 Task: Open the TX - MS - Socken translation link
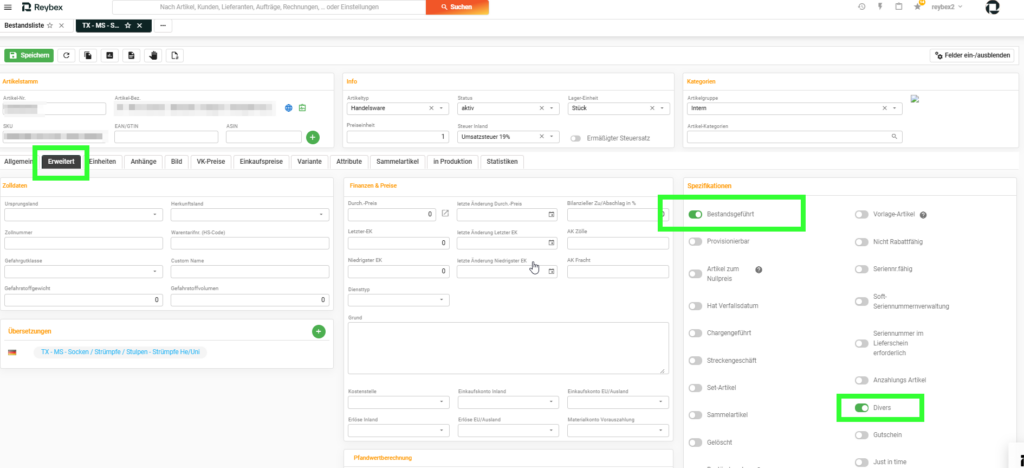(x=120, y=352)
